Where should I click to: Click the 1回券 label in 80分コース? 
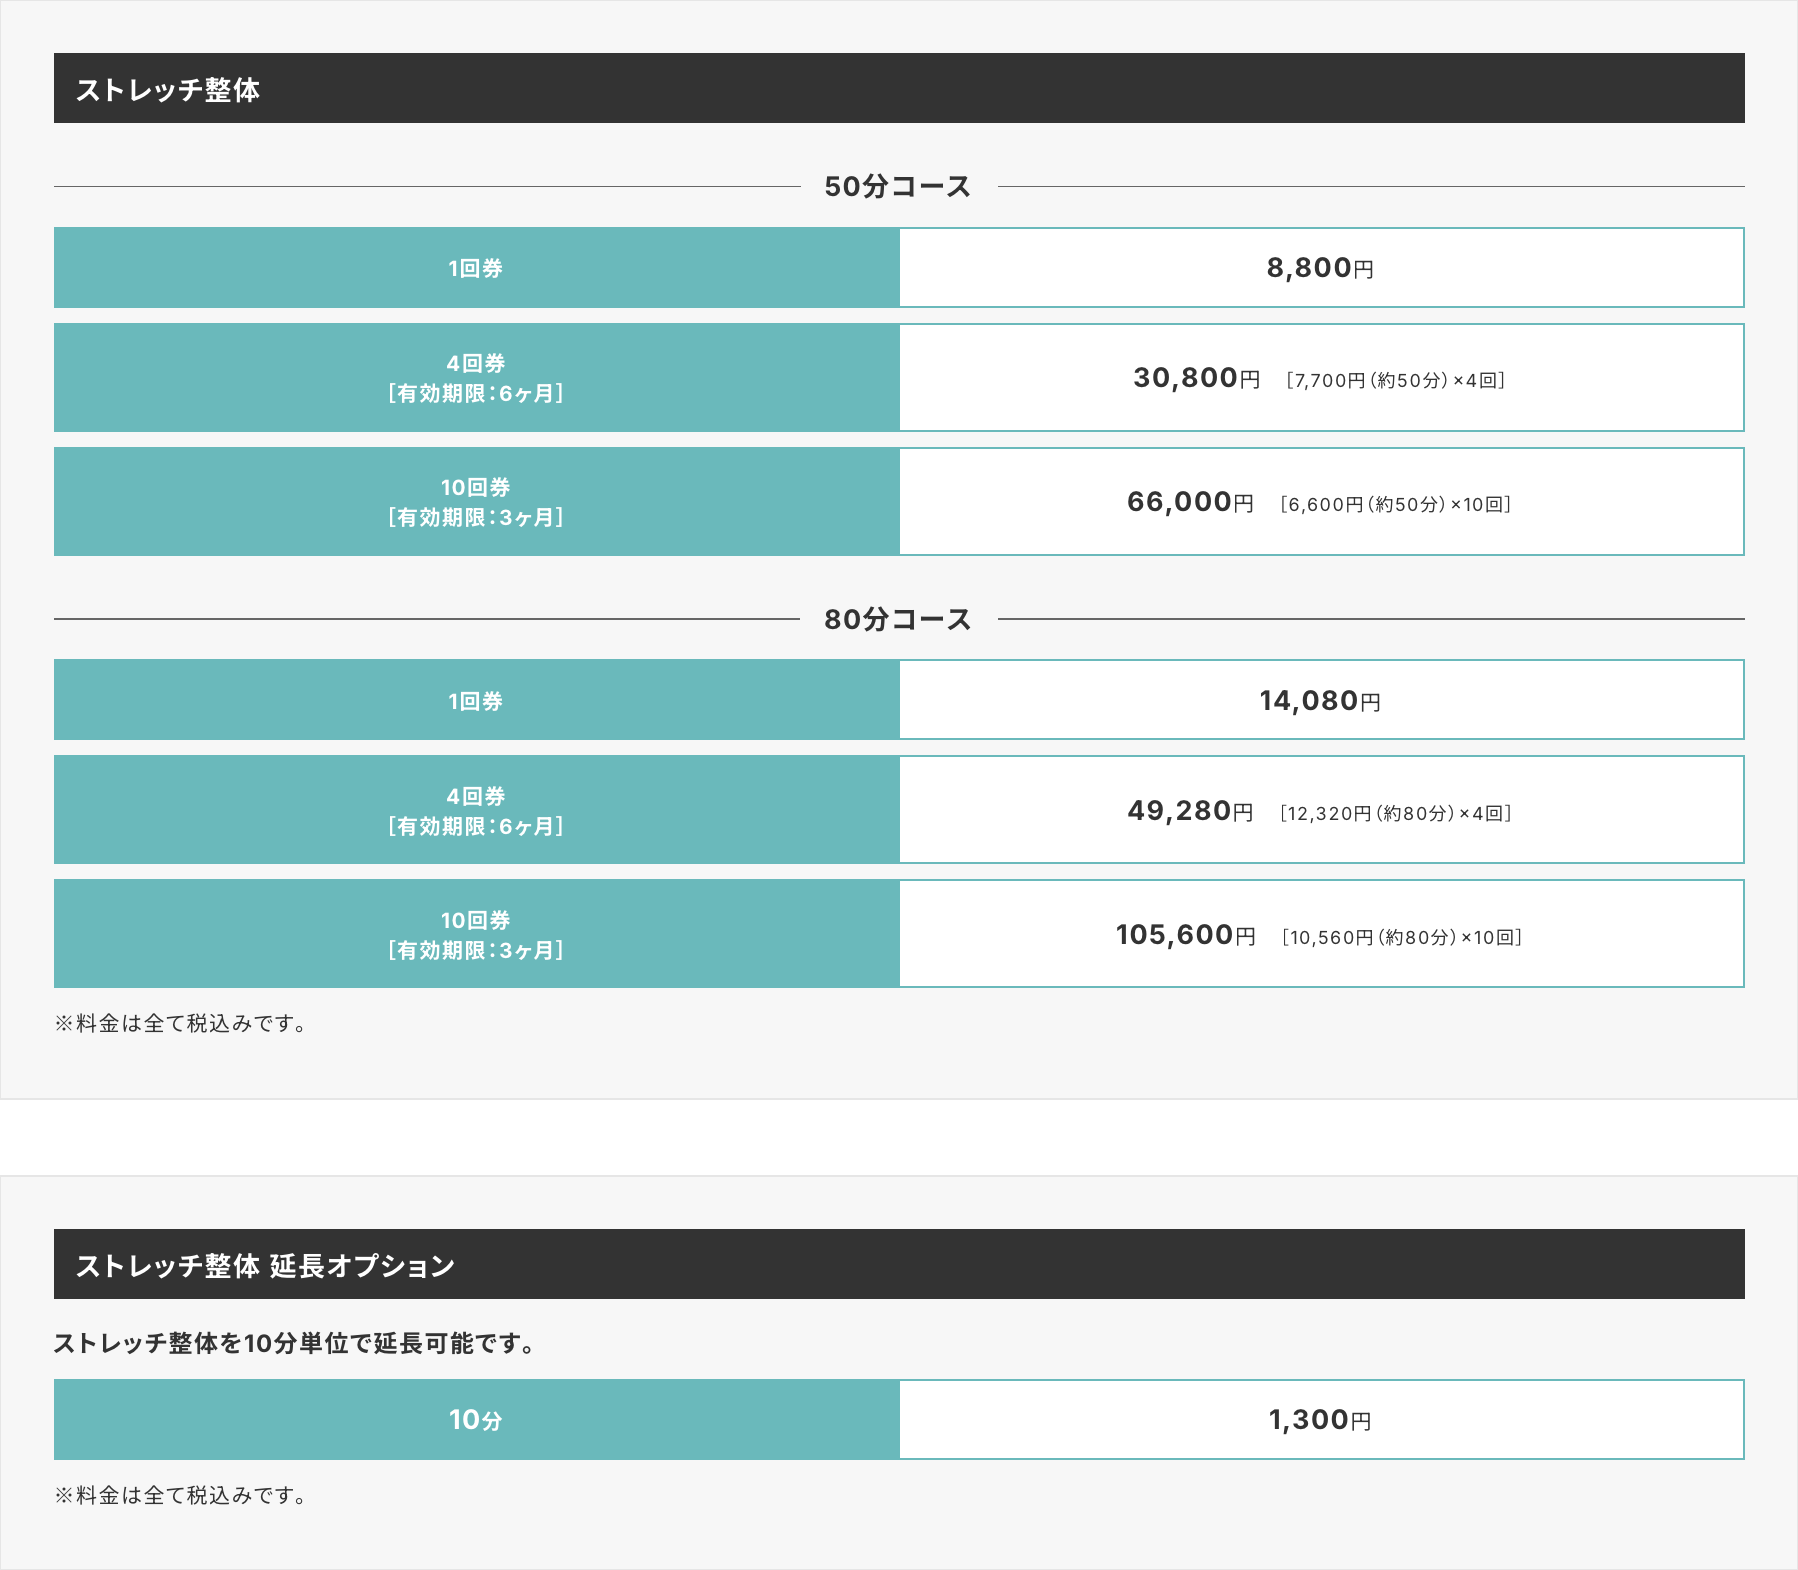(476, 701)
